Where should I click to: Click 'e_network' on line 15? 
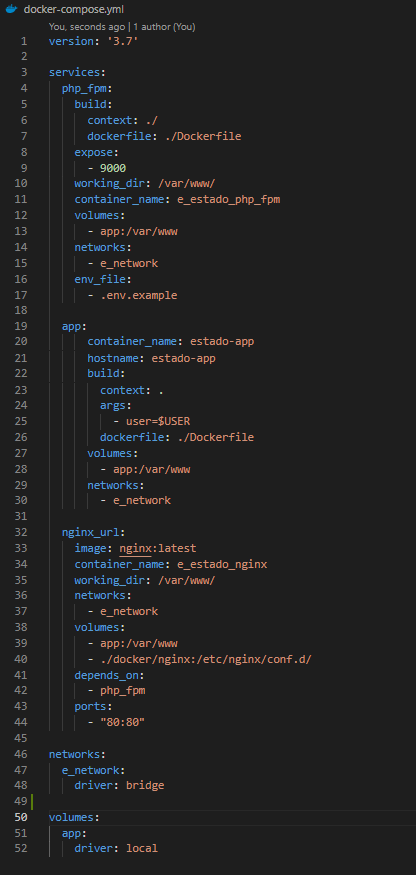[x=129, y=263]
